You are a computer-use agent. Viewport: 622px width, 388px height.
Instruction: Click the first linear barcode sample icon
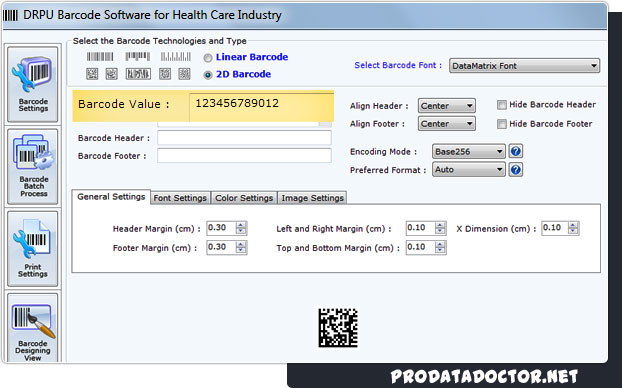pyautogui.click(x=100, y=57)
